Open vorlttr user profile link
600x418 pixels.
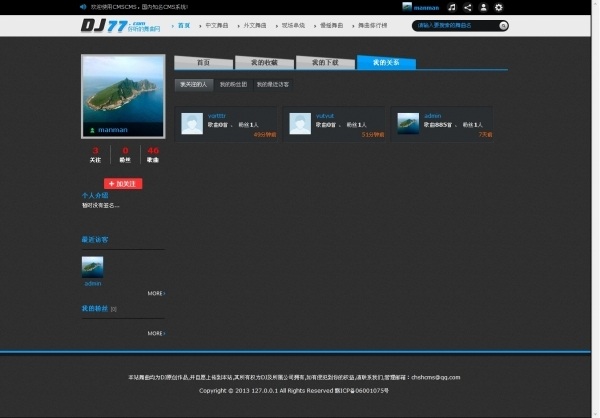pyautogui.click(x=216, y=116)
